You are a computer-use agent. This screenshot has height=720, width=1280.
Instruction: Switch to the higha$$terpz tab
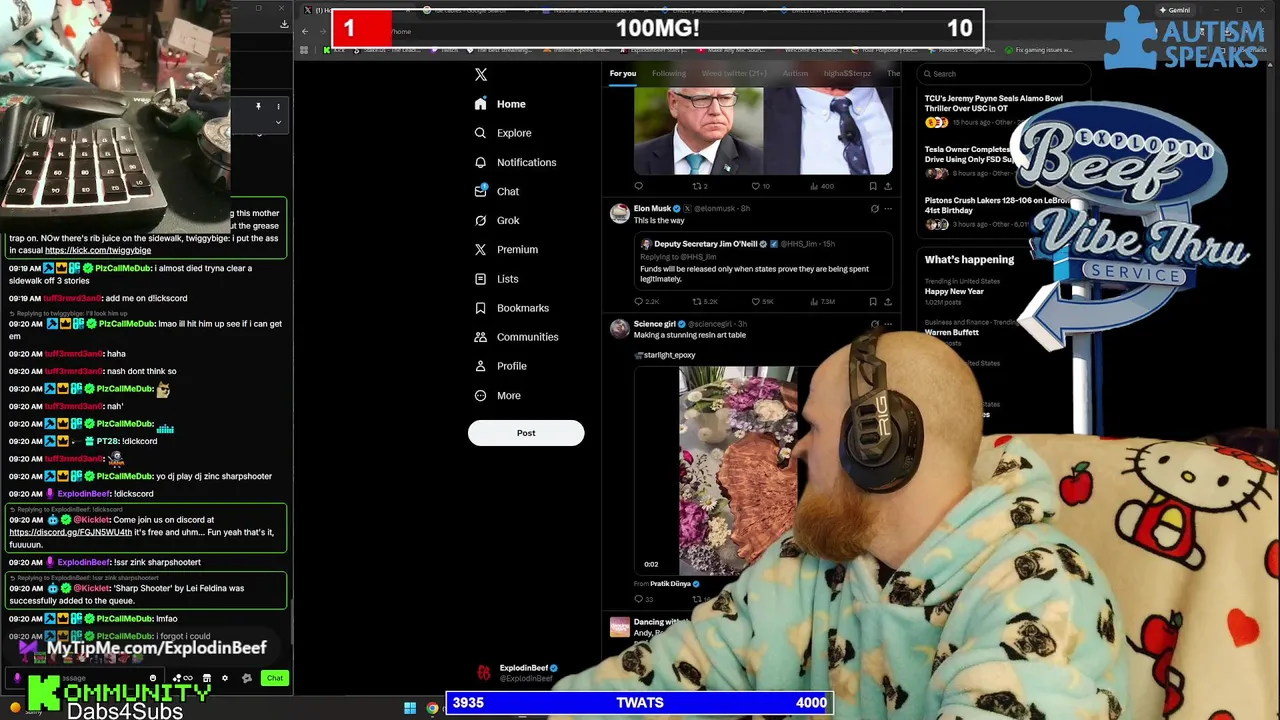point(847,73)
